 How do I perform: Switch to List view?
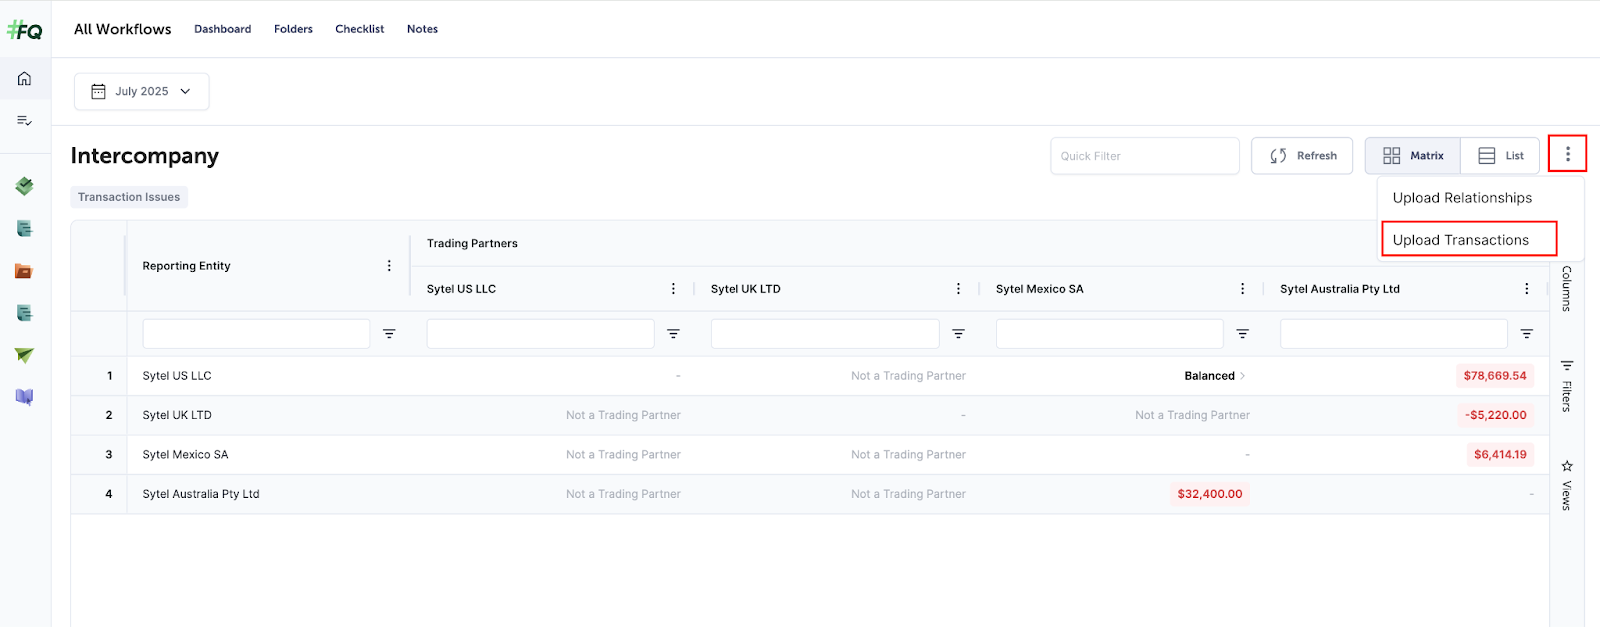pos(1500,156)
